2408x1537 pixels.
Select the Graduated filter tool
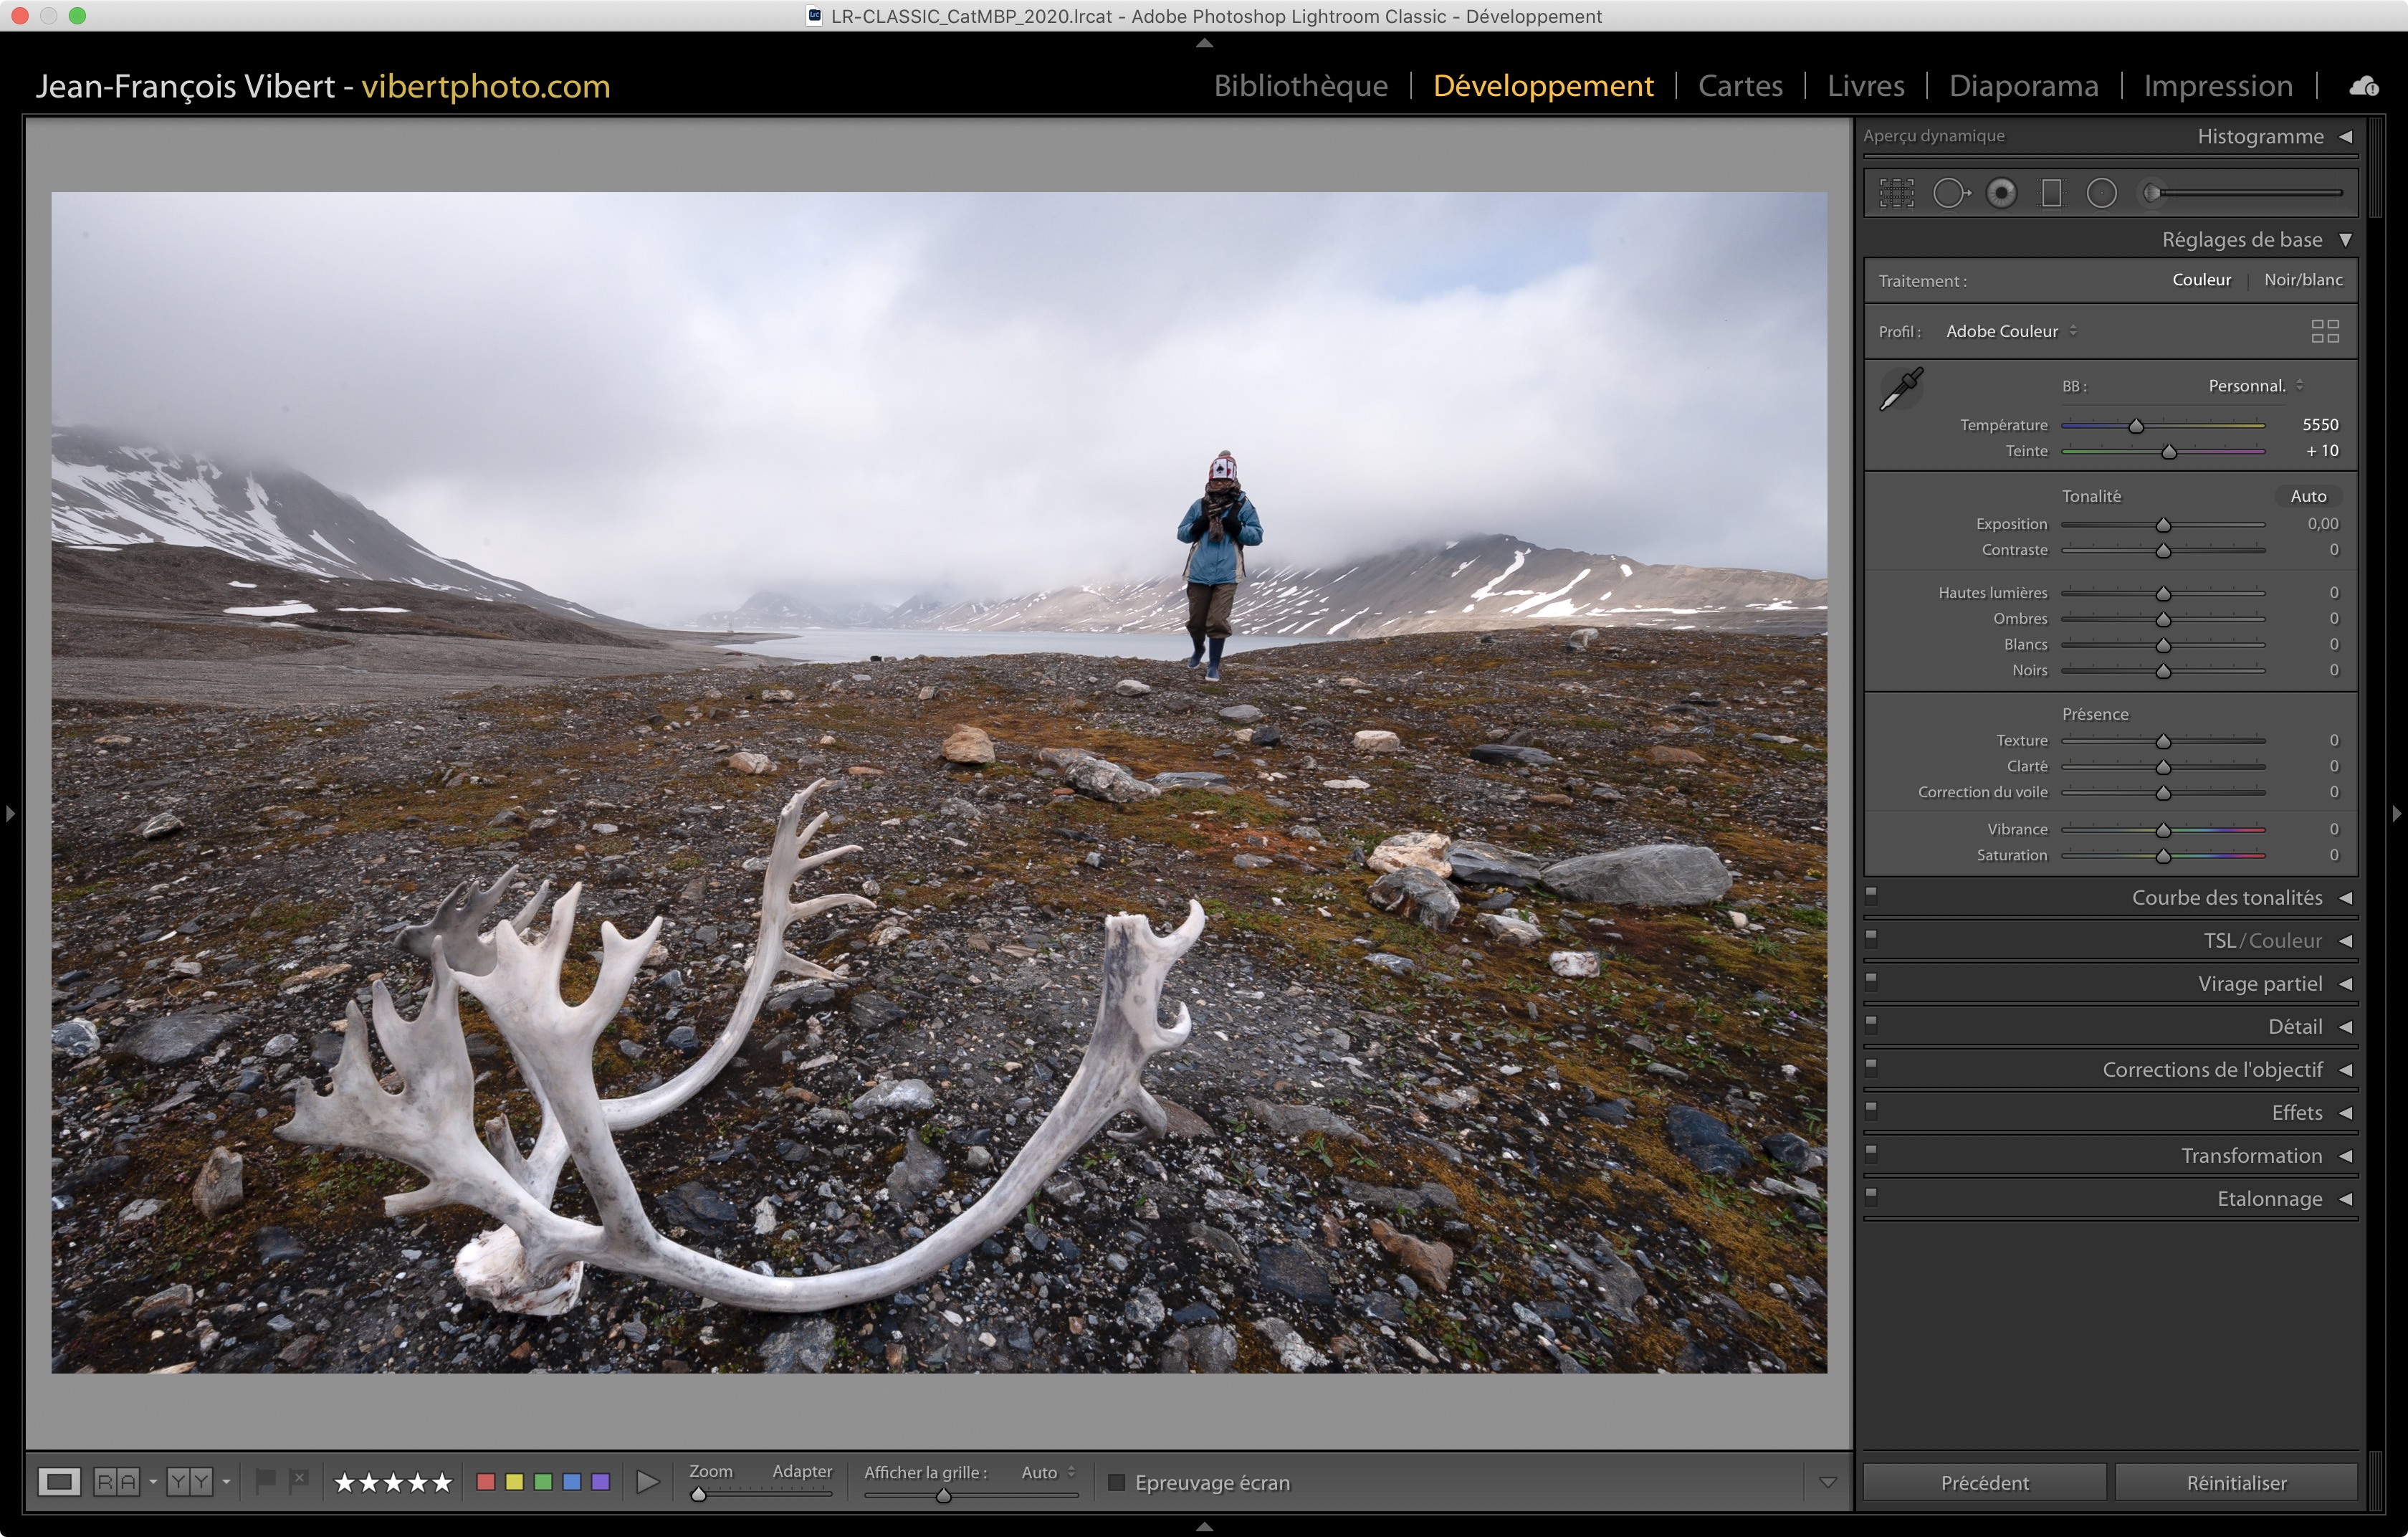pyautogui.click(x=2051, y=193)
